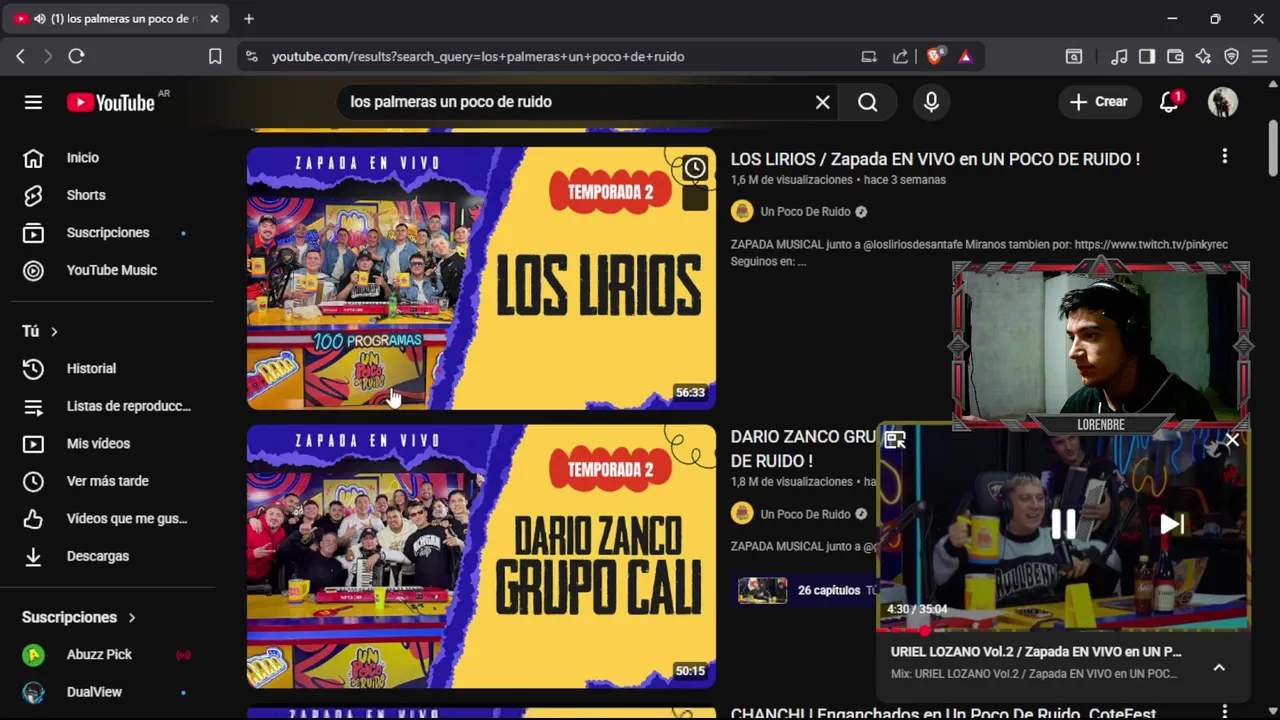
Task: Open Un Poco De Ruido channel under LOS LIRIOS
Action: tap(805, 212)
